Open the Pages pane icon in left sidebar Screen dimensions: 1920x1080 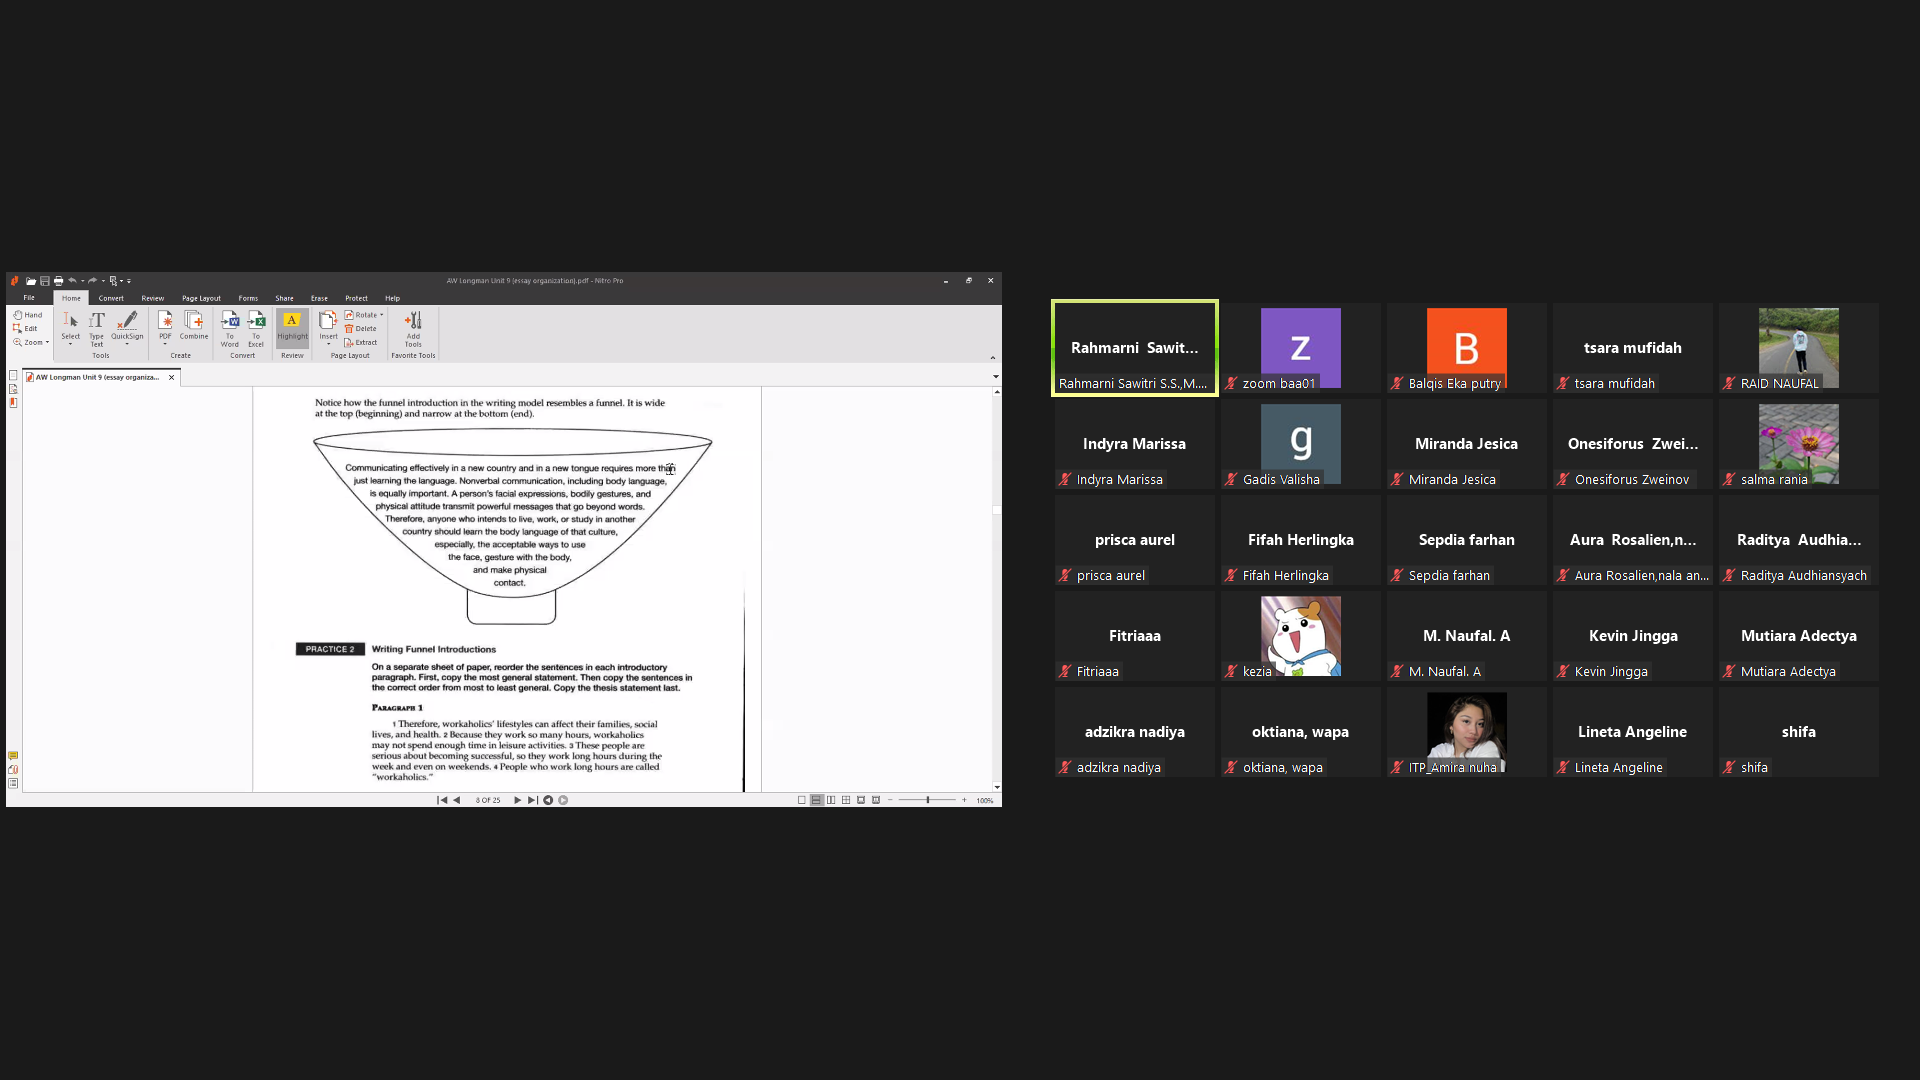[13, 376]
